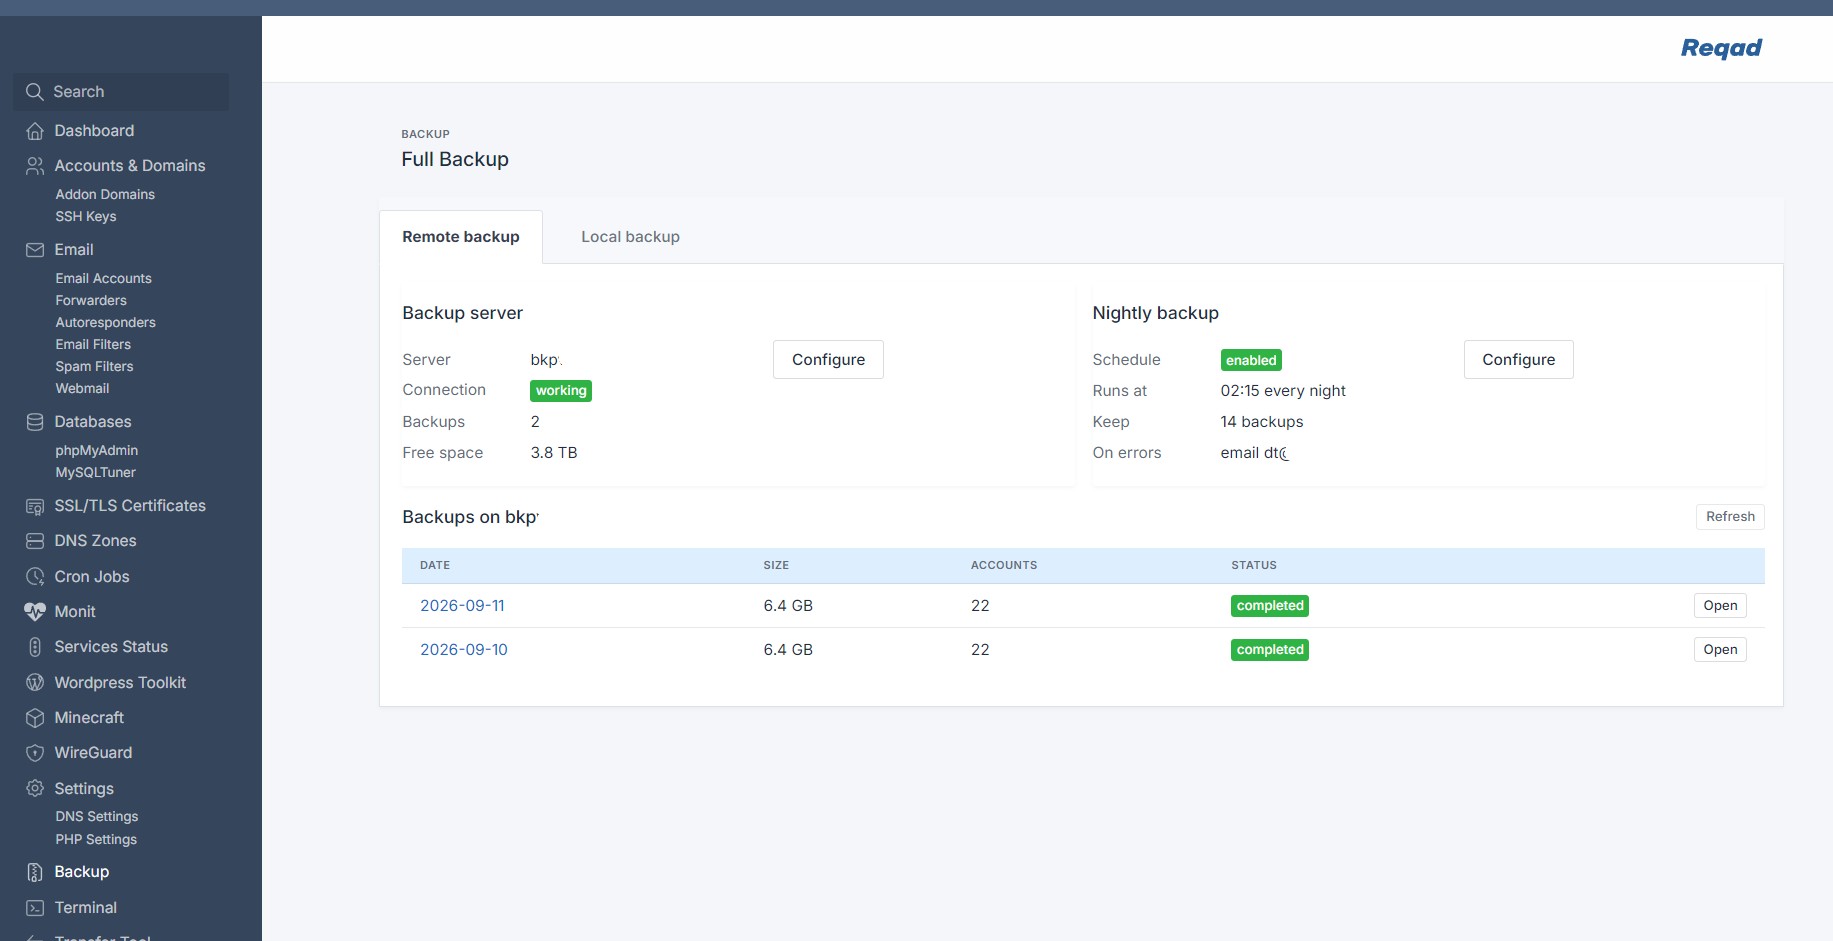Open PHP Settings submenu link
1833x941 pixels.
[96, 840]
